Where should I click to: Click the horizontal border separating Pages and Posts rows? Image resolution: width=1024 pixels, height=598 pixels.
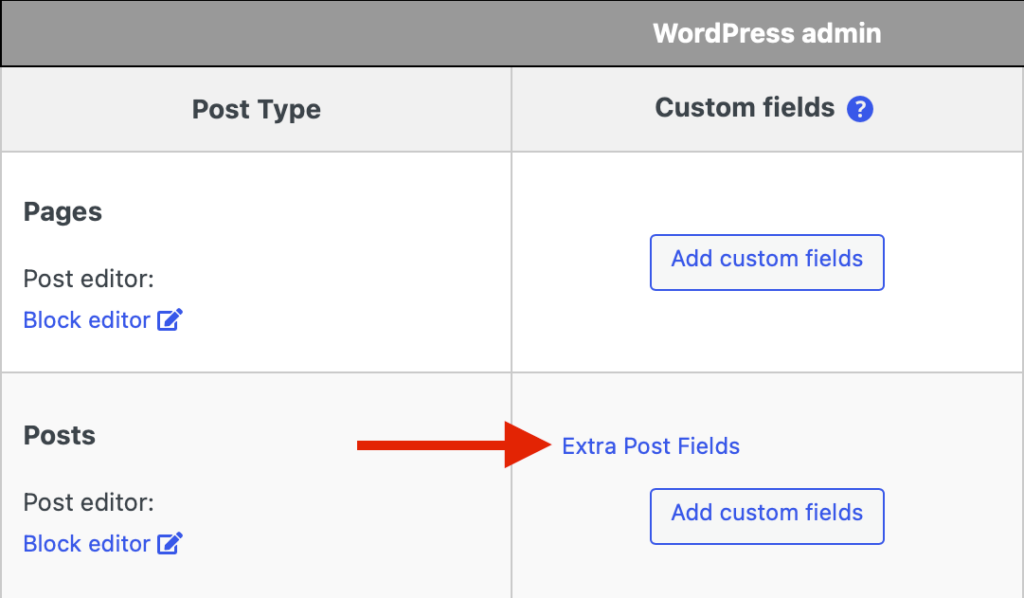[512, 372]
